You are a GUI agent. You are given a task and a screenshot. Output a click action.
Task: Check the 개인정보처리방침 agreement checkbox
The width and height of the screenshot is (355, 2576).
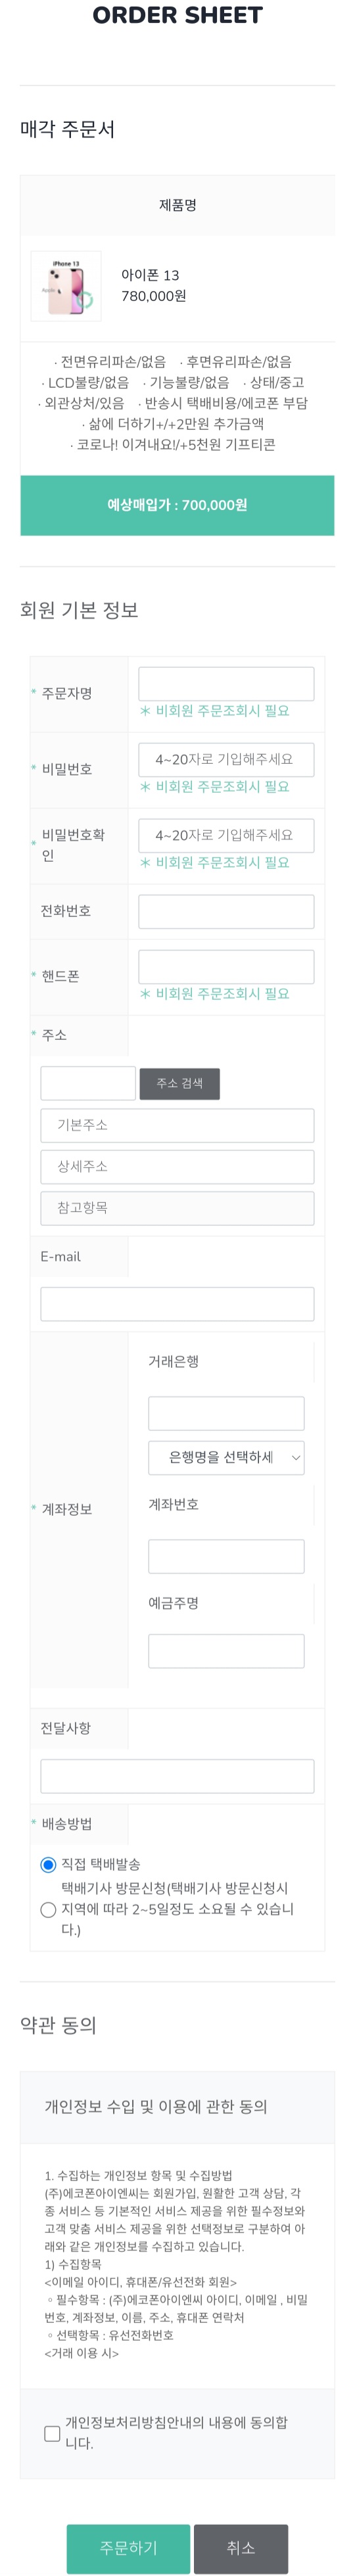point(52,2433)
